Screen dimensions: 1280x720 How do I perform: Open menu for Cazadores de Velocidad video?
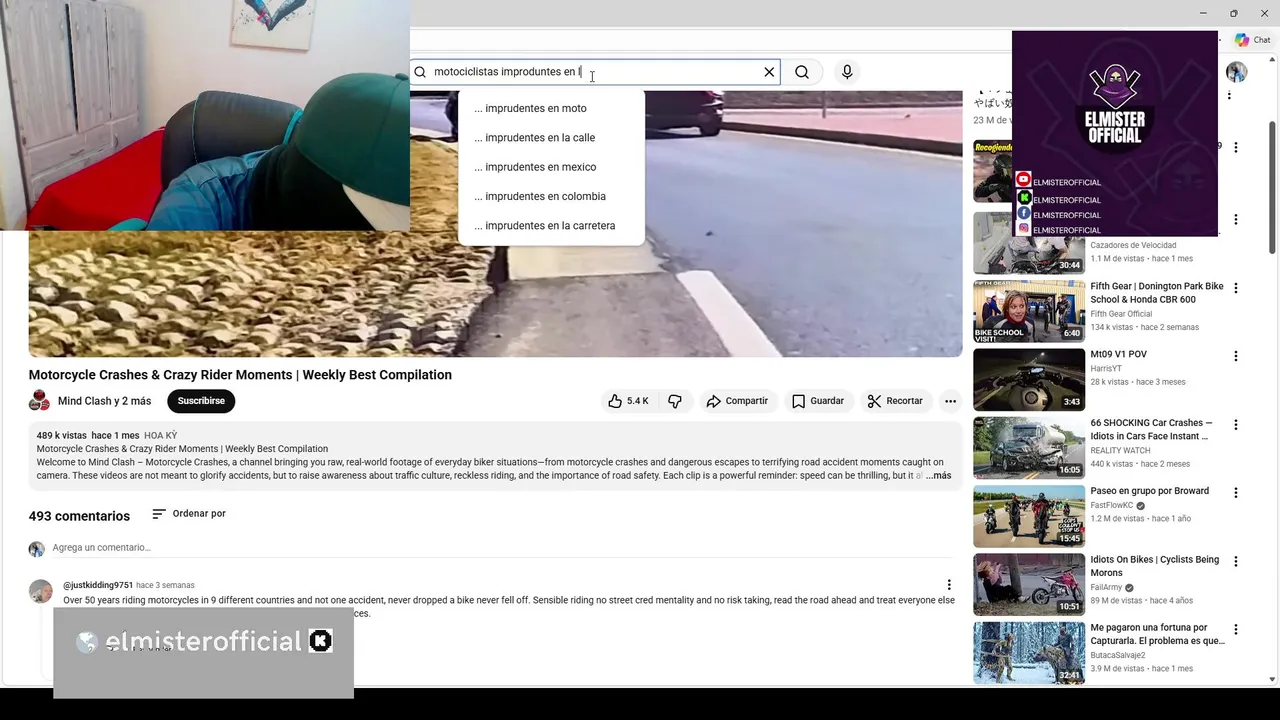(x=1236, y=220)
